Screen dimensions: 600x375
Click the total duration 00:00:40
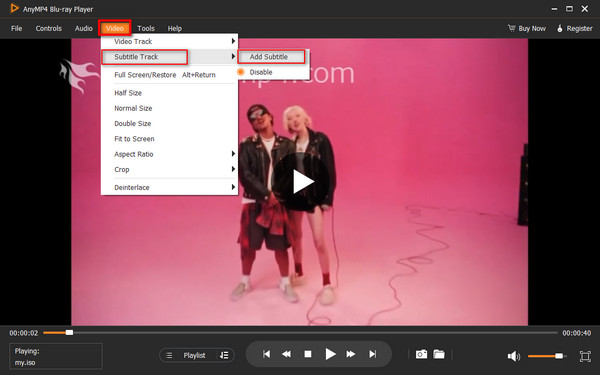(576, 333)
